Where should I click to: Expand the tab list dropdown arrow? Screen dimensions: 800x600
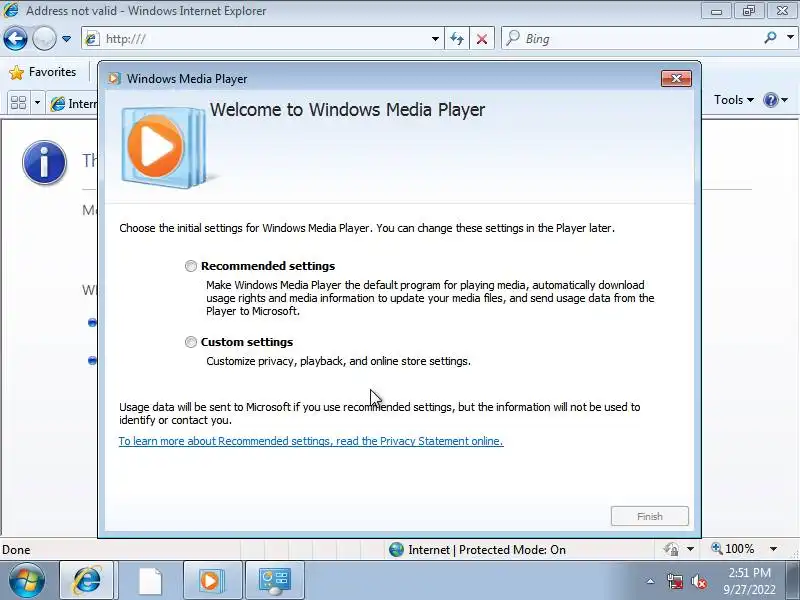(x=37, y=103)
